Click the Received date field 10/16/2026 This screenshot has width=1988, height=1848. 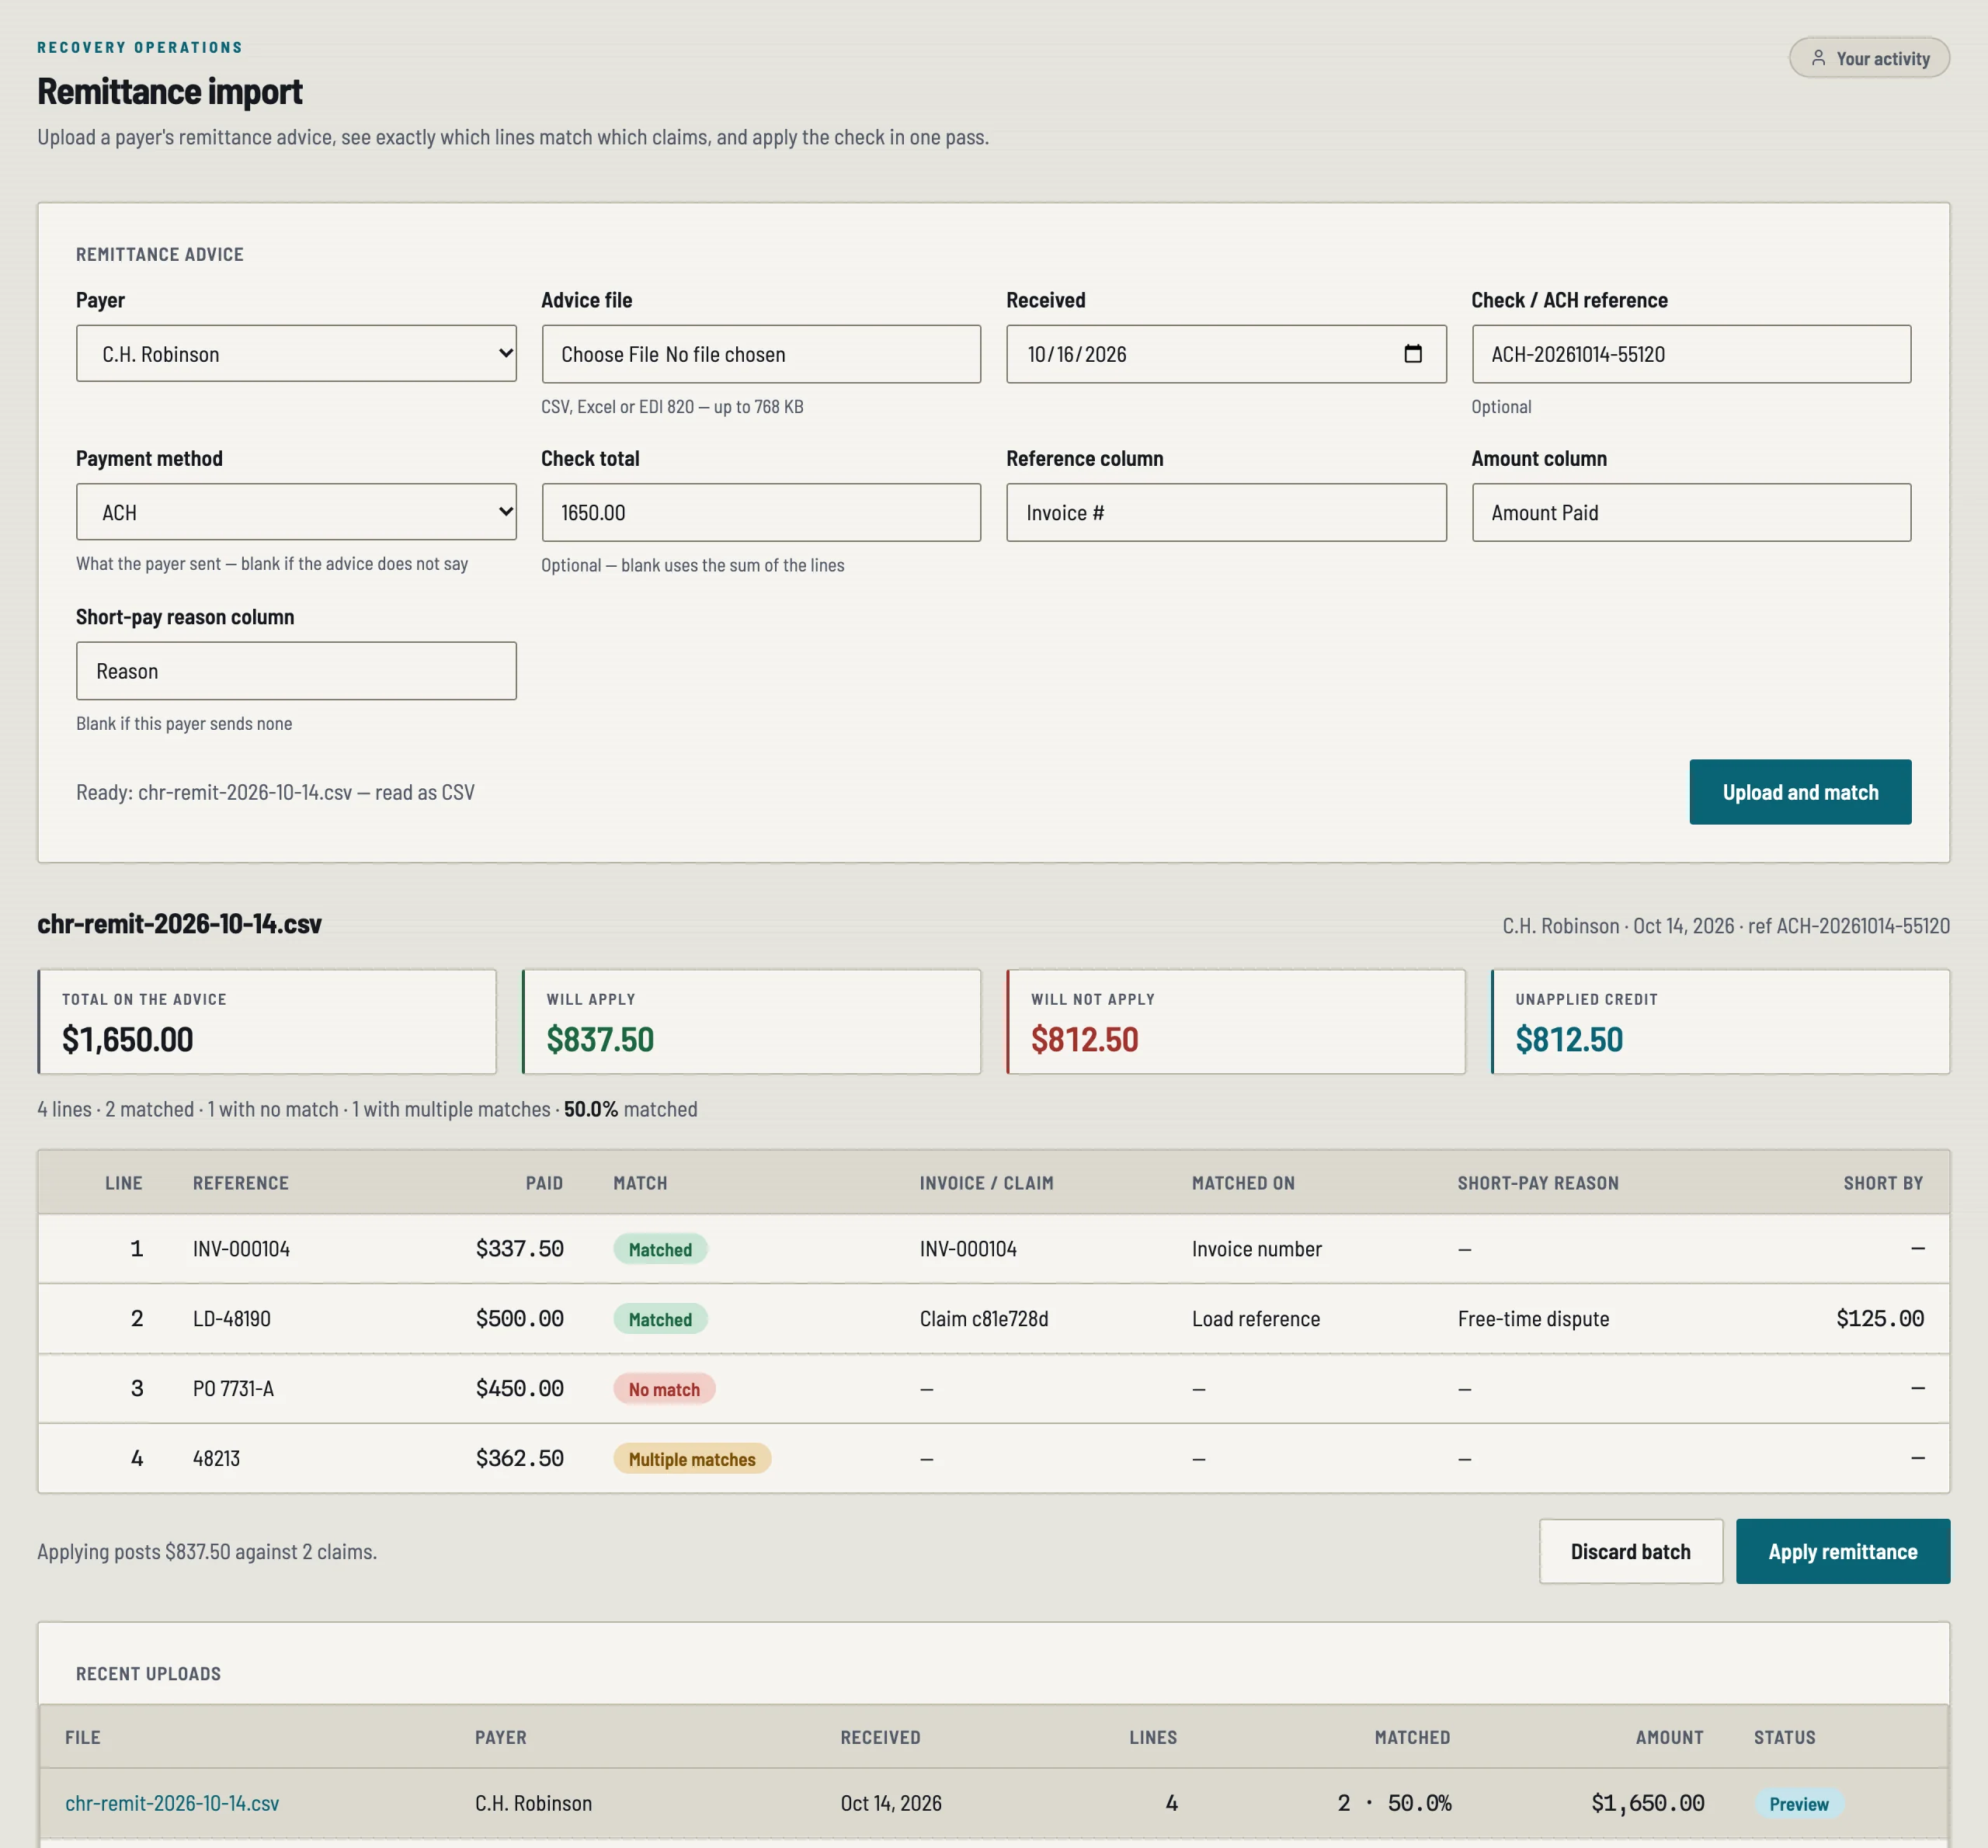(x=1226, y=353)
